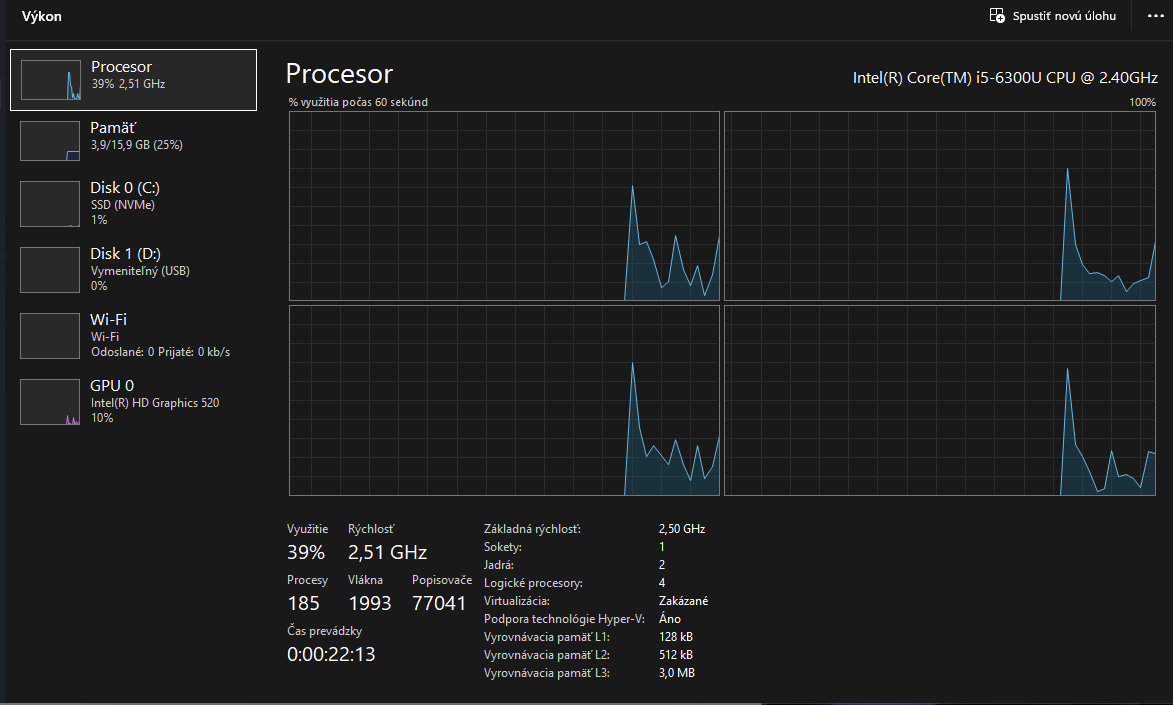
Task: Click the bottom-left logical processor graph
Action: (504, 400)
